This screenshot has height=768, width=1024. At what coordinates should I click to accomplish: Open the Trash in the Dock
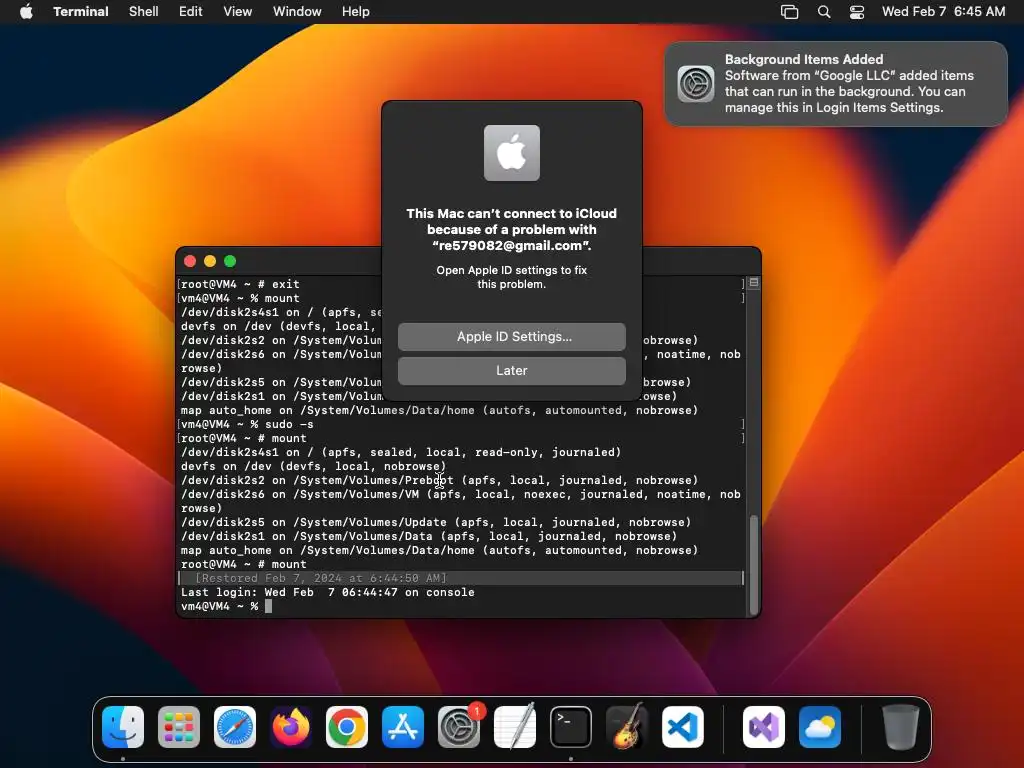click(901, 727)
